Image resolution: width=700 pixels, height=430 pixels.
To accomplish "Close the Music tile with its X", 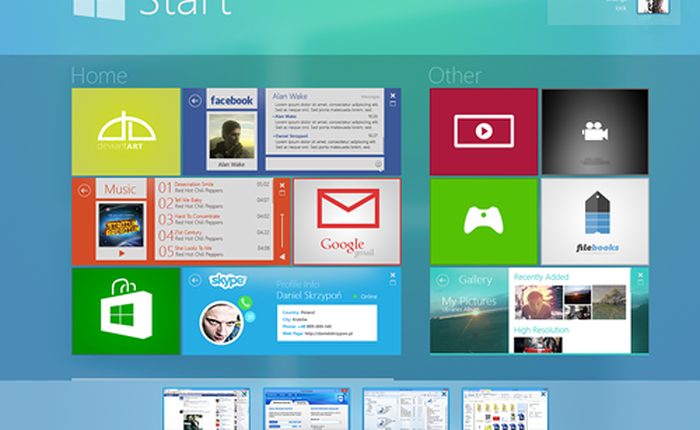I will click(x=282, y=185).
